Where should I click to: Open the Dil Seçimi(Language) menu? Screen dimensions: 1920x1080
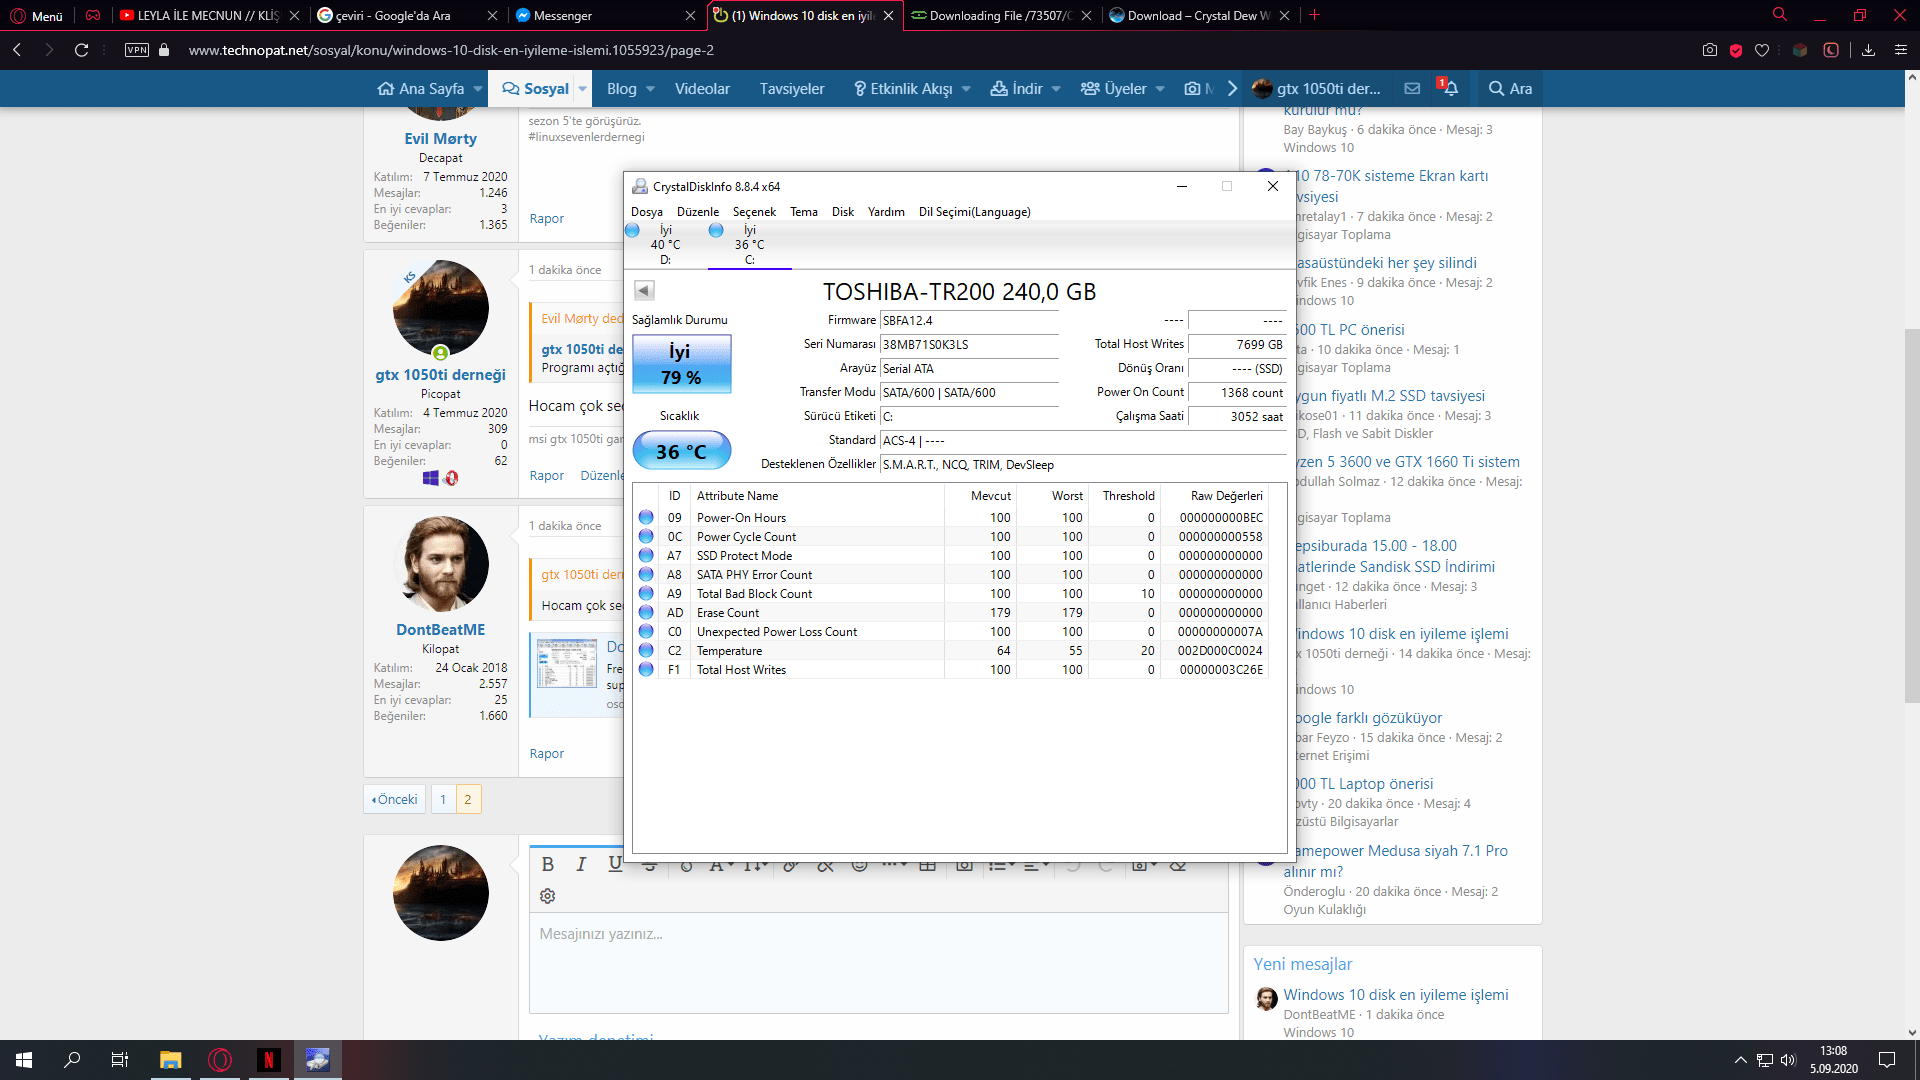(974, 212)
